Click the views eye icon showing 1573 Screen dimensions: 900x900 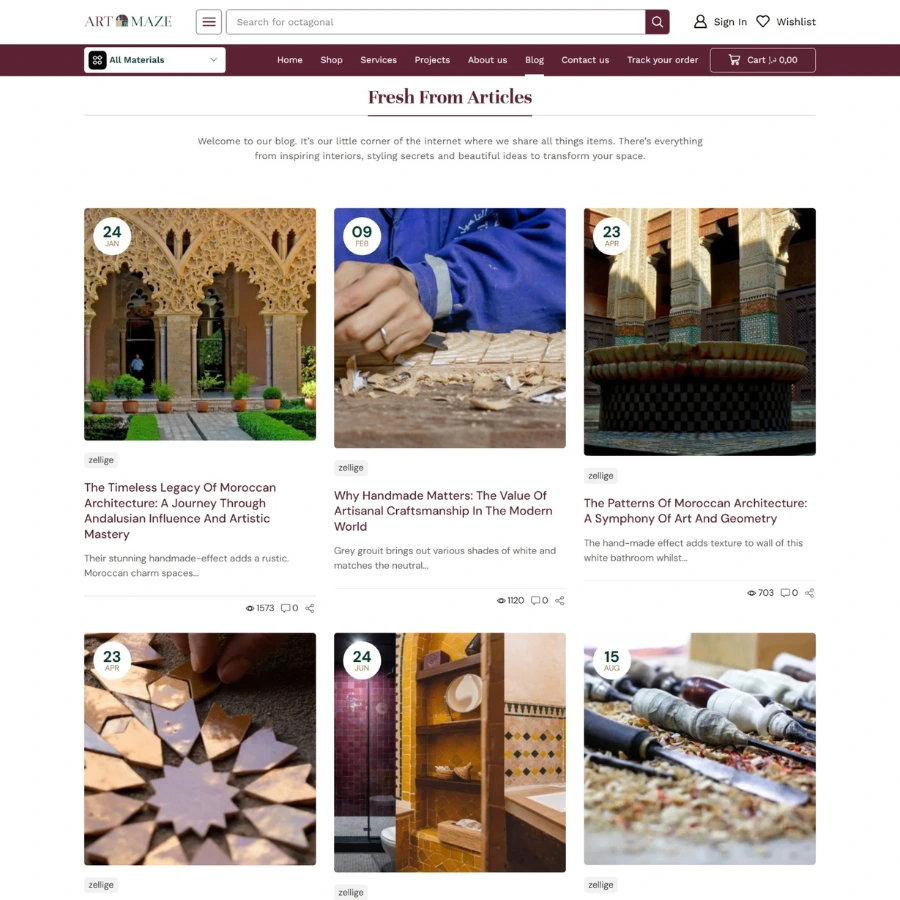pyautogui.click(x=250, y=608)
